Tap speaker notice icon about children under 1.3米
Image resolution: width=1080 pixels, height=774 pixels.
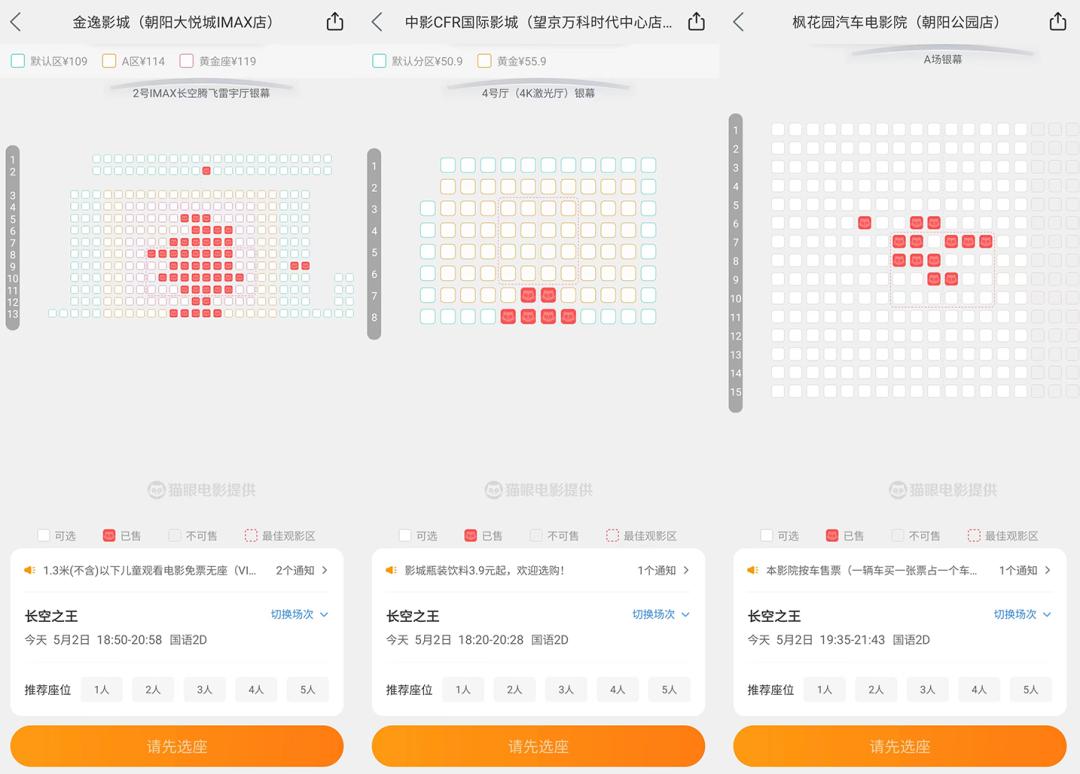coord(30,570)
